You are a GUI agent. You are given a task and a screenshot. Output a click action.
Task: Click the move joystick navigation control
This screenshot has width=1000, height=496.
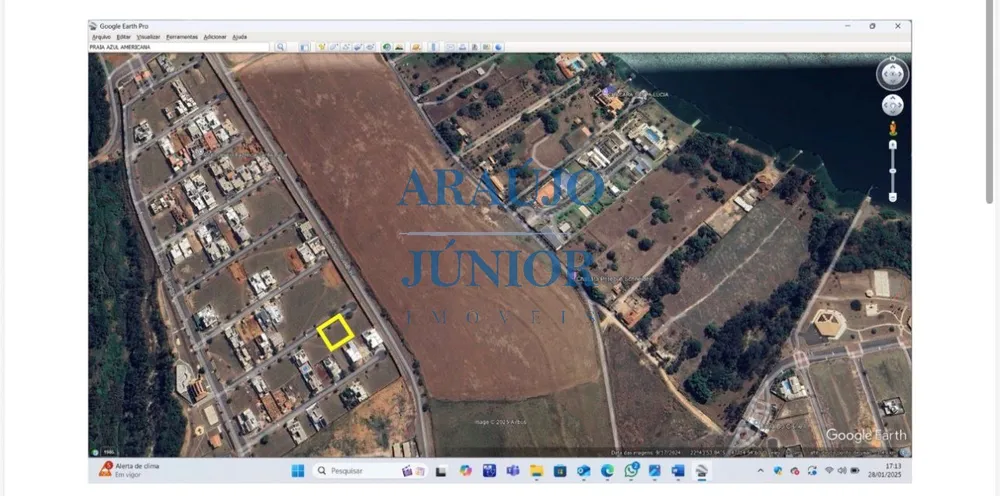click(892, 105)
